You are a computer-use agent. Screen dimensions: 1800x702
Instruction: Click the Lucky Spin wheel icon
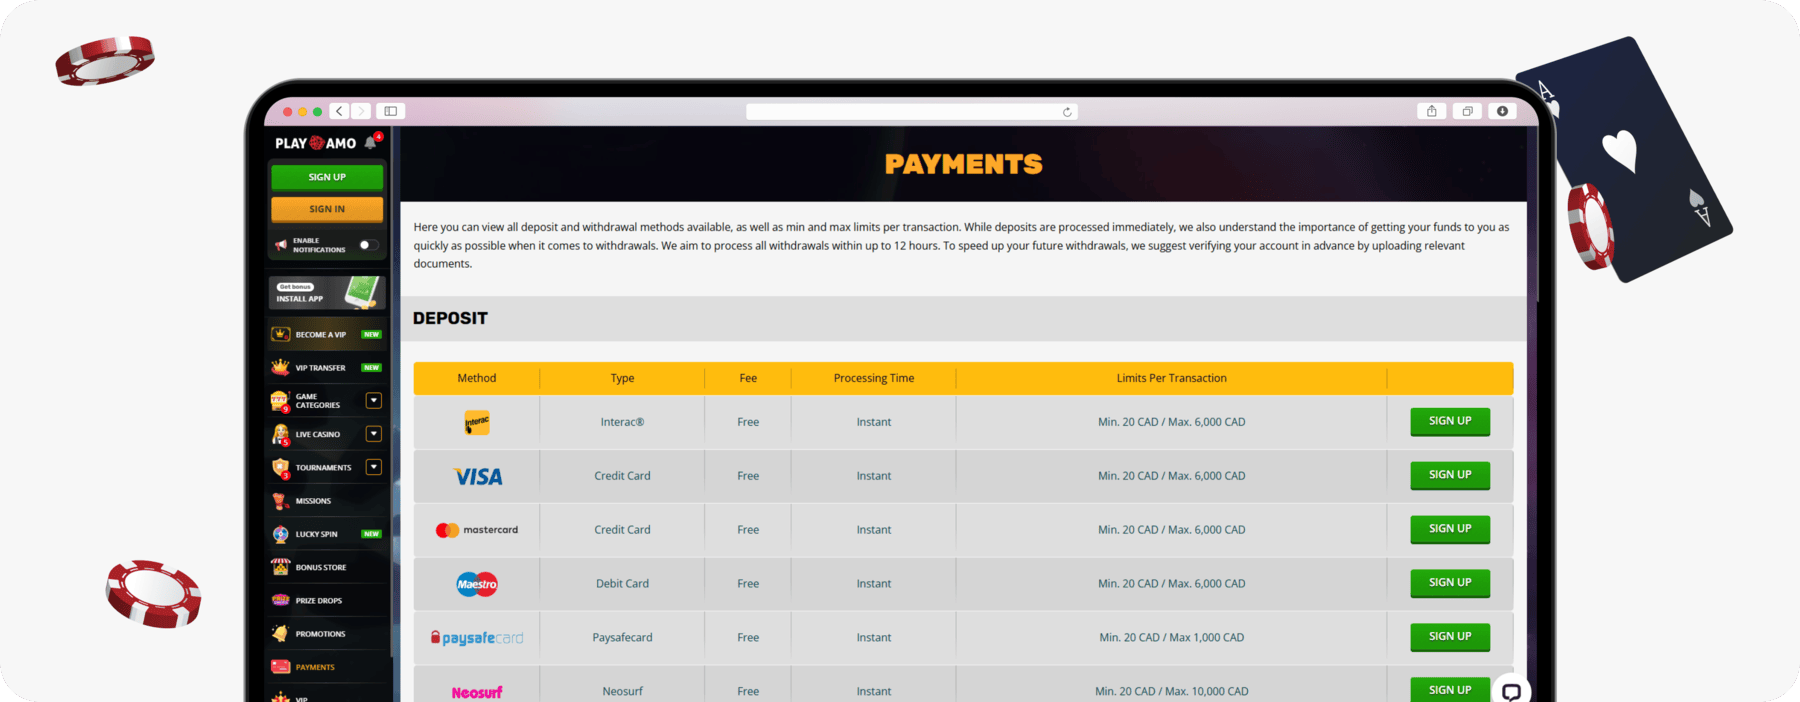tap(280, 534)
